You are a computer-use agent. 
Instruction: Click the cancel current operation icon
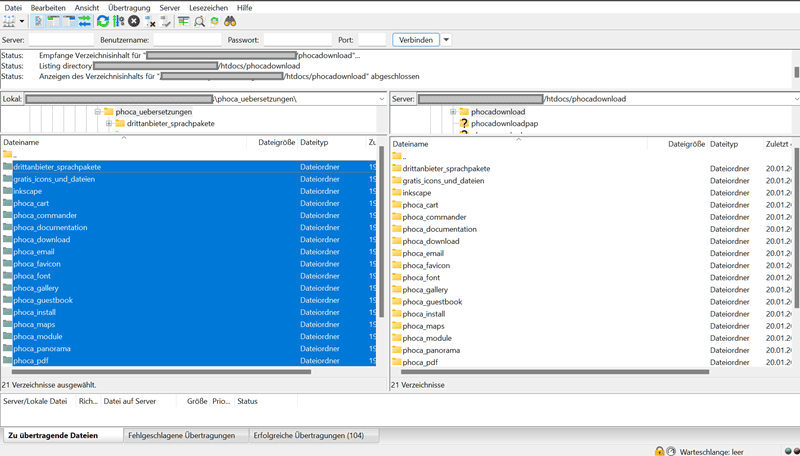135,21
